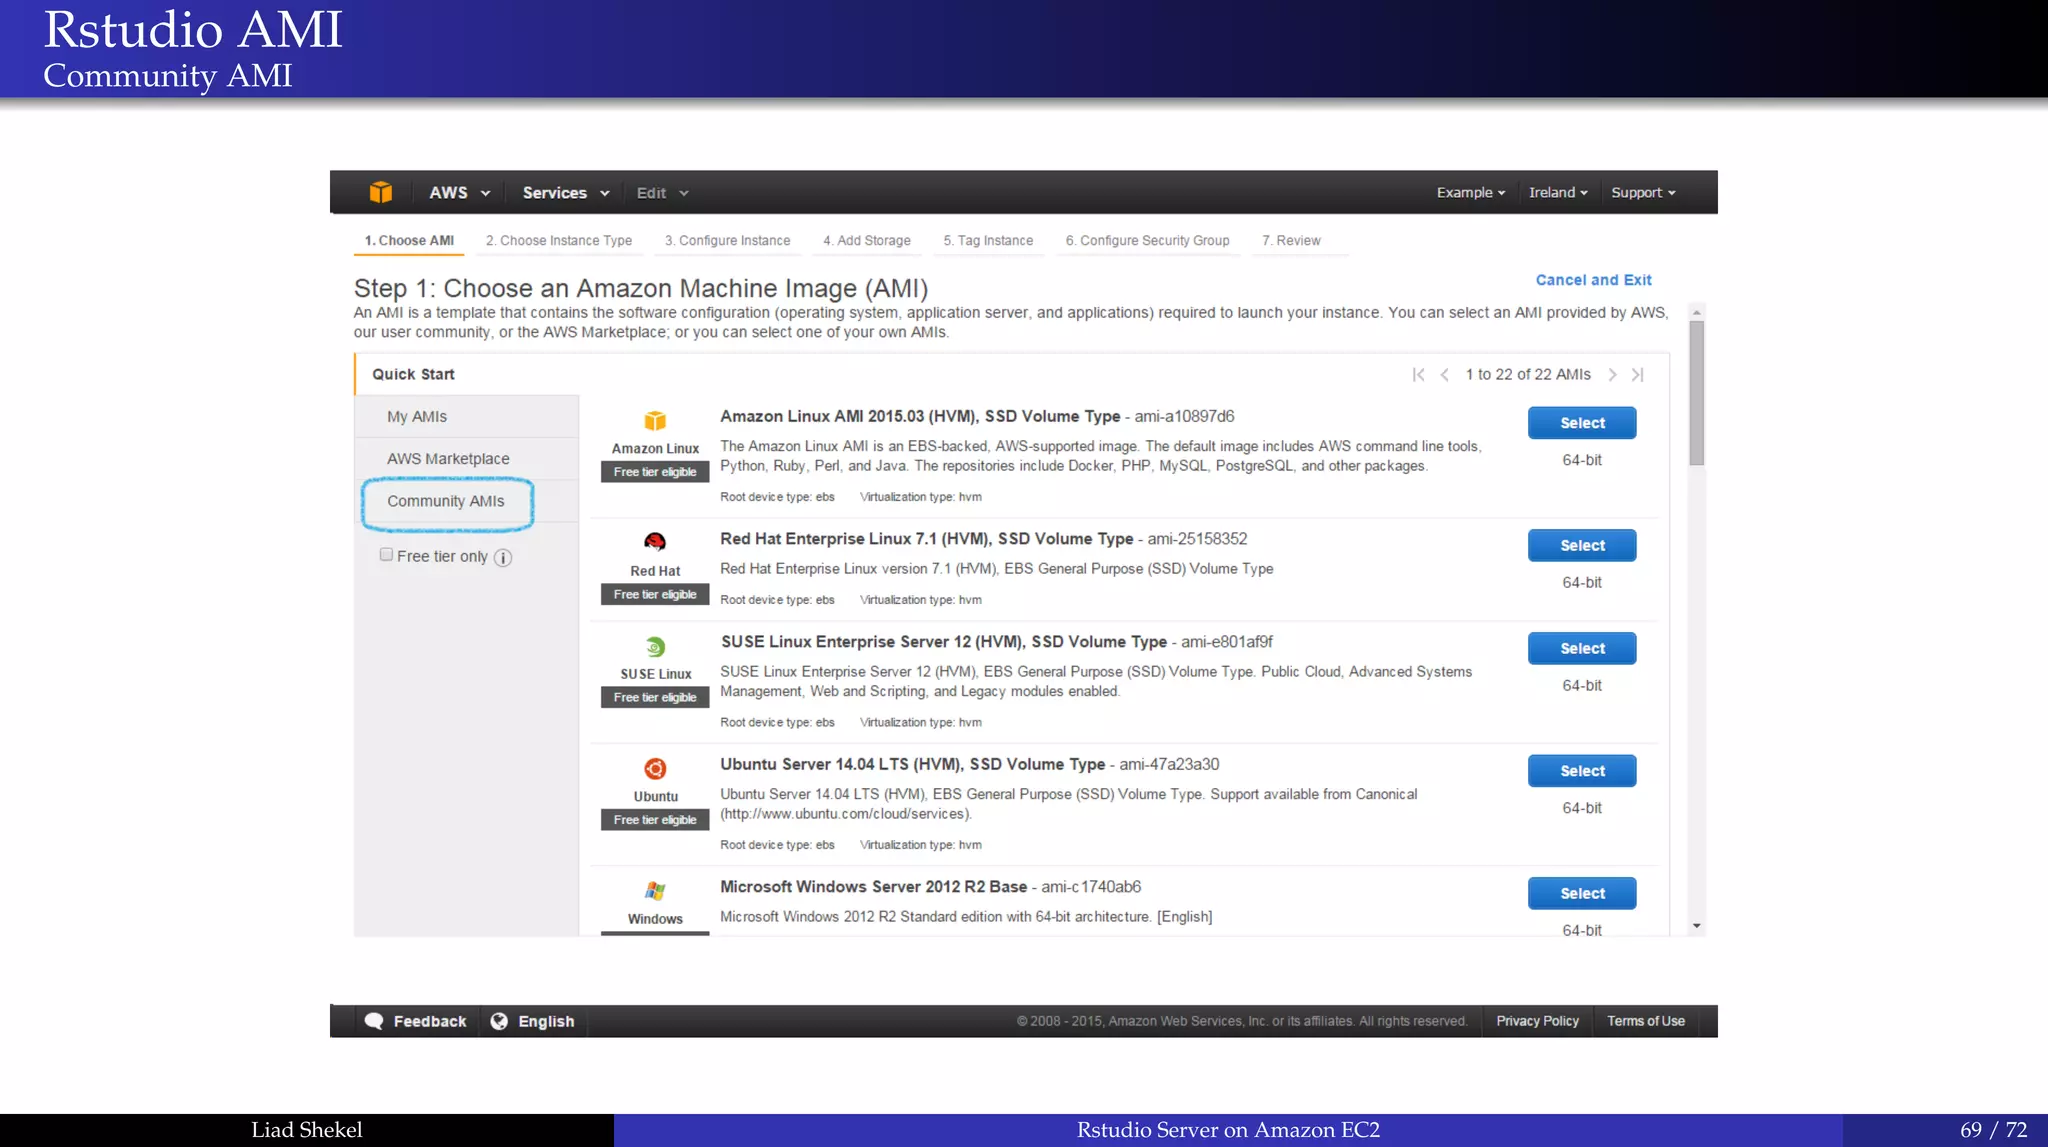Viewport: 2048px width, 1147px height.
Task: Jump to first page of AMIs
Action: (1418, 375)
